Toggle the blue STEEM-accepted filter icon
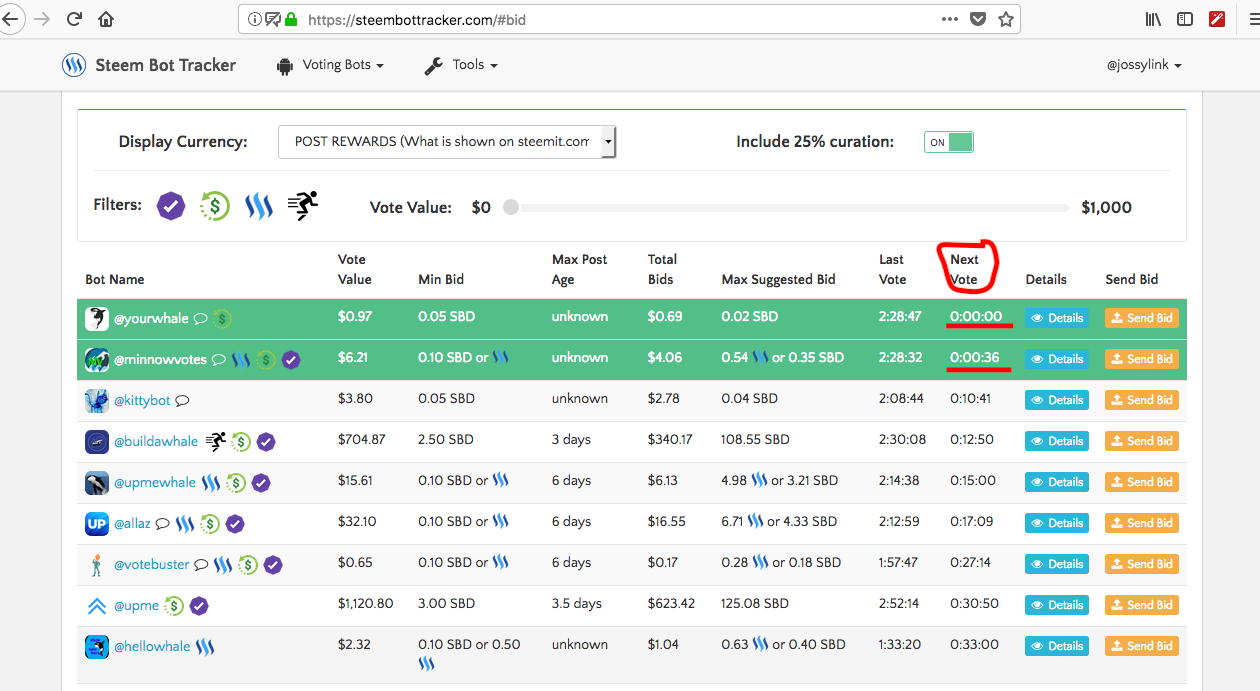 (x=259, y=206)
